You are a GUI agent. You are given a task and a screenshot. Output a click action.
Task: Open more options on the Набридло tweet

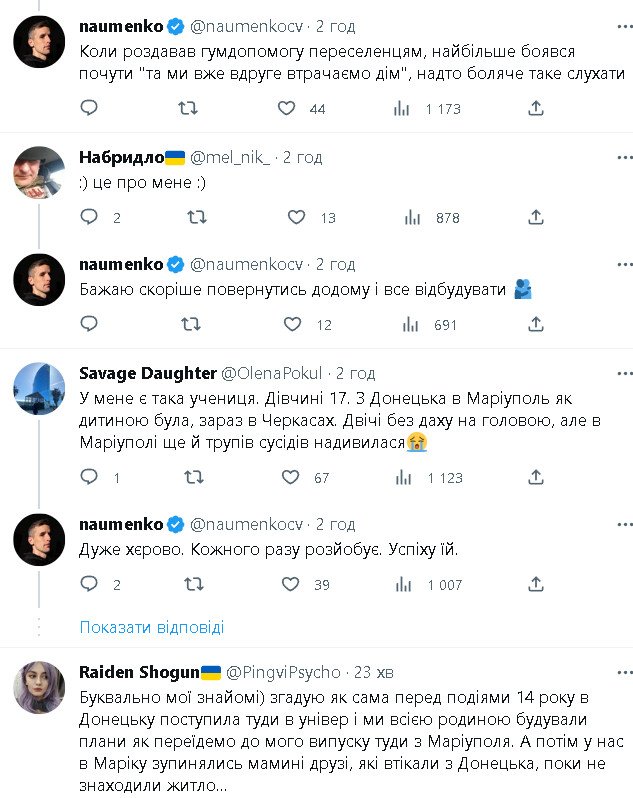pos(624,157)
